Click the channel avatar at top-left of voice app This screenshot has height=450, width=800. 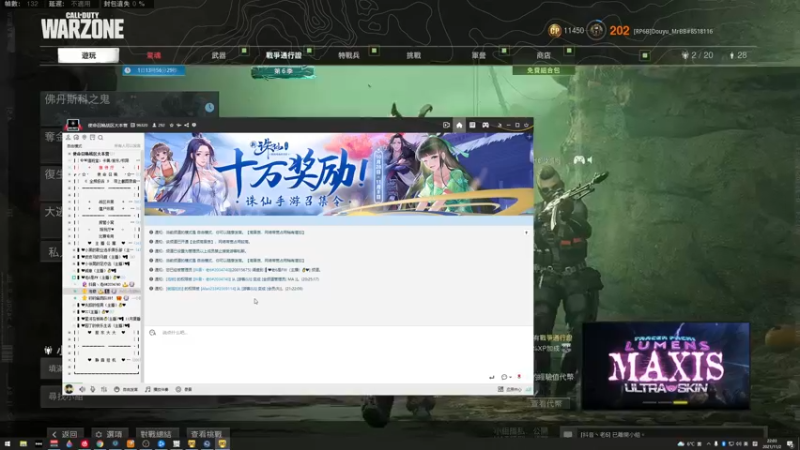pyautogui.click(x=72, y=125)
